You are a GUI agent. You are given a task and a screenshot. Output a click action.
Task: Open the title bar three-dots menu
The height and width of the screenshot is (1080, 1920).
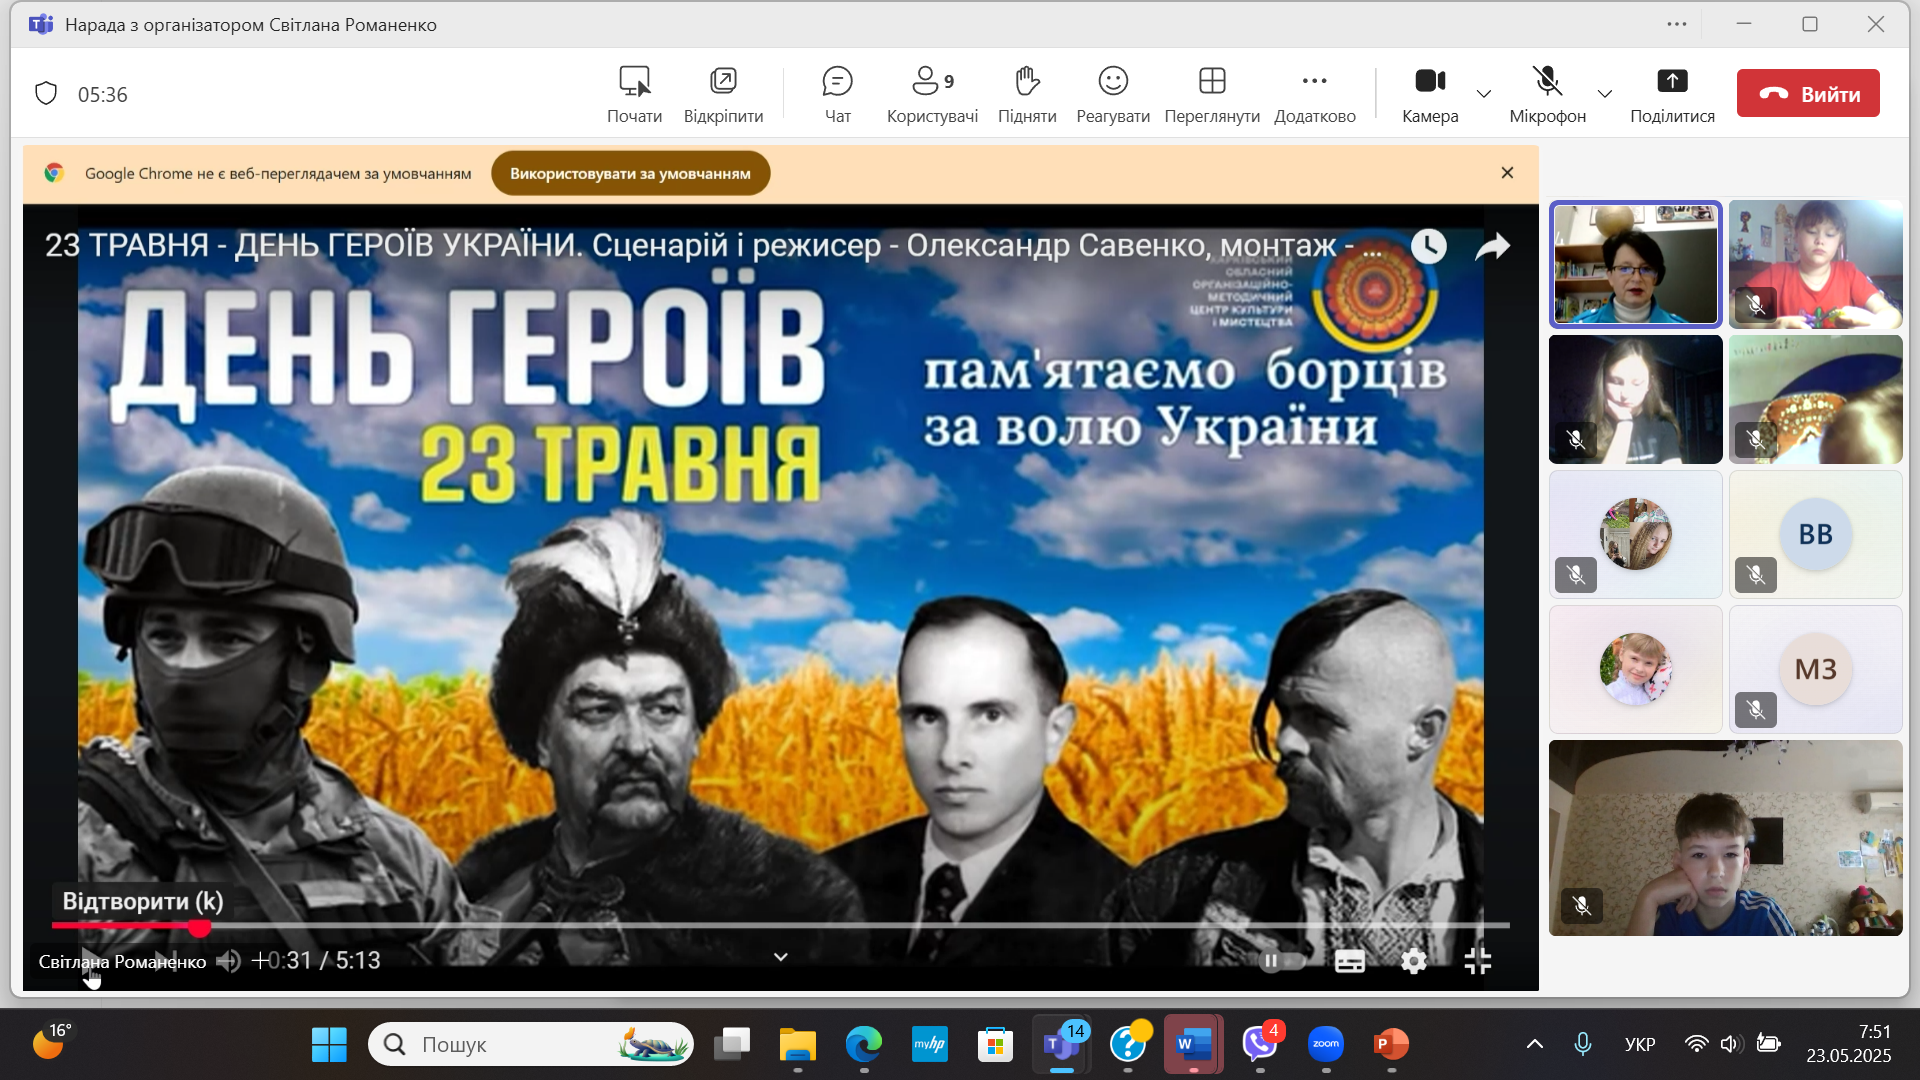tap(1677, 24)
